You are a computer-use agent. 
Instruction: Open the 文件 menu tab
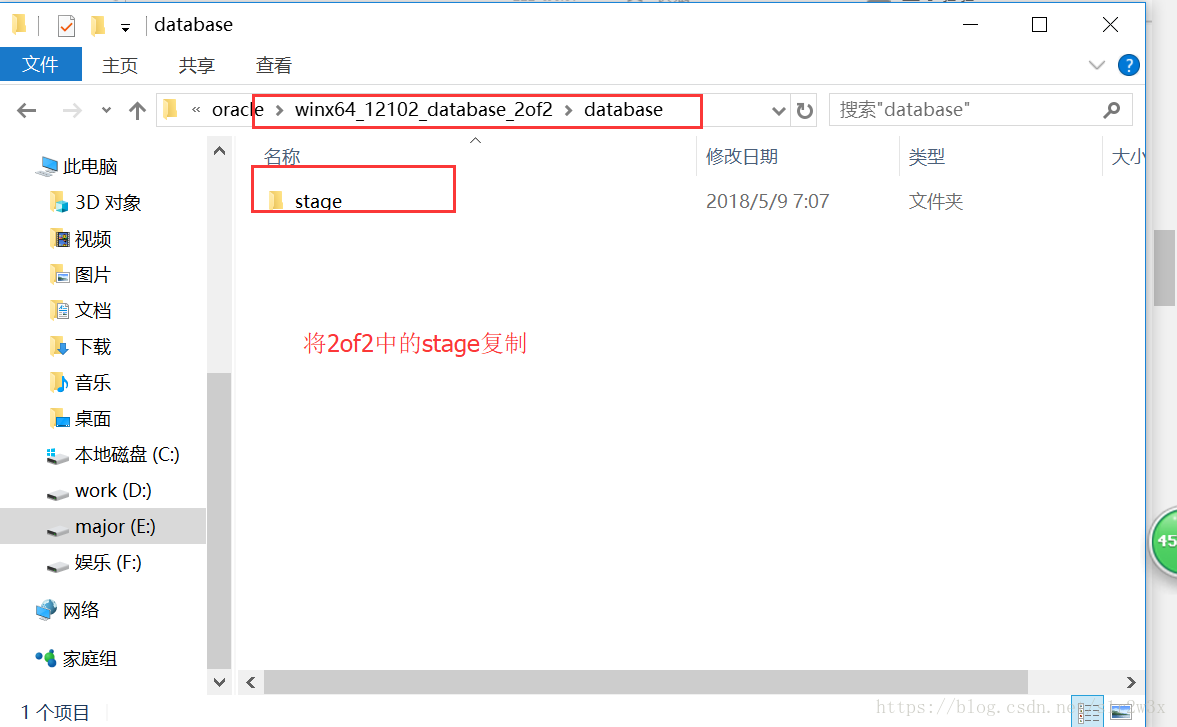[41, 65]
